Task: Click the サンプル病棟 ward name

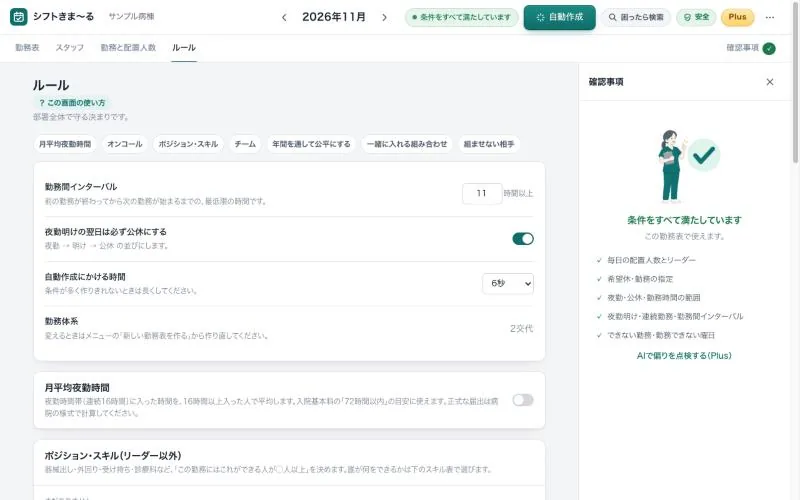Action: pos(131,17)
